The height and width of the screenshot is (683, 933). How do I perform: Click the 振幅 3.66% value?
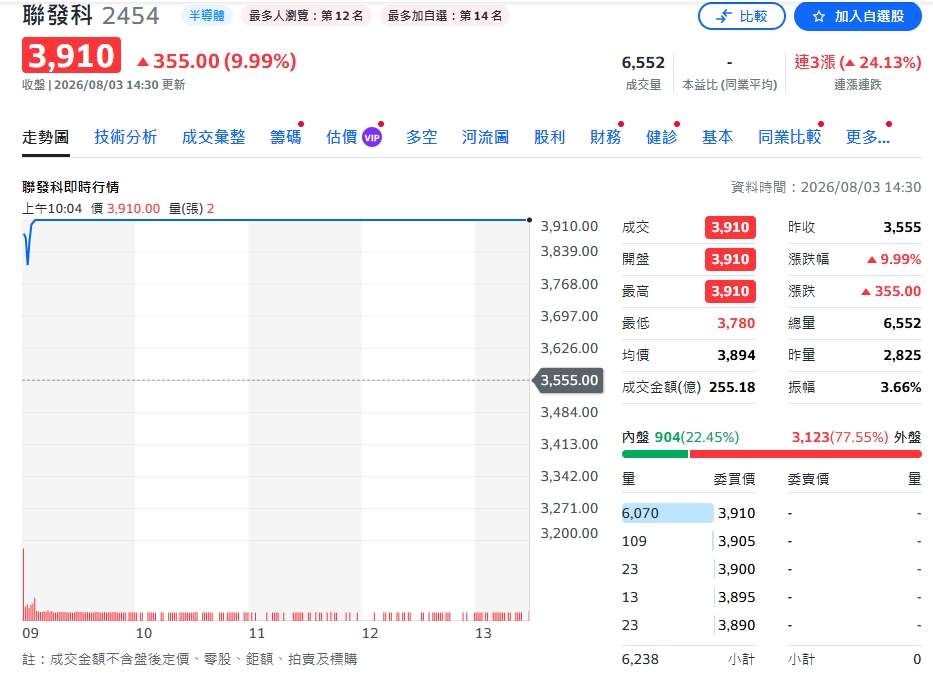pyautogui.click(x=901, y=387)
